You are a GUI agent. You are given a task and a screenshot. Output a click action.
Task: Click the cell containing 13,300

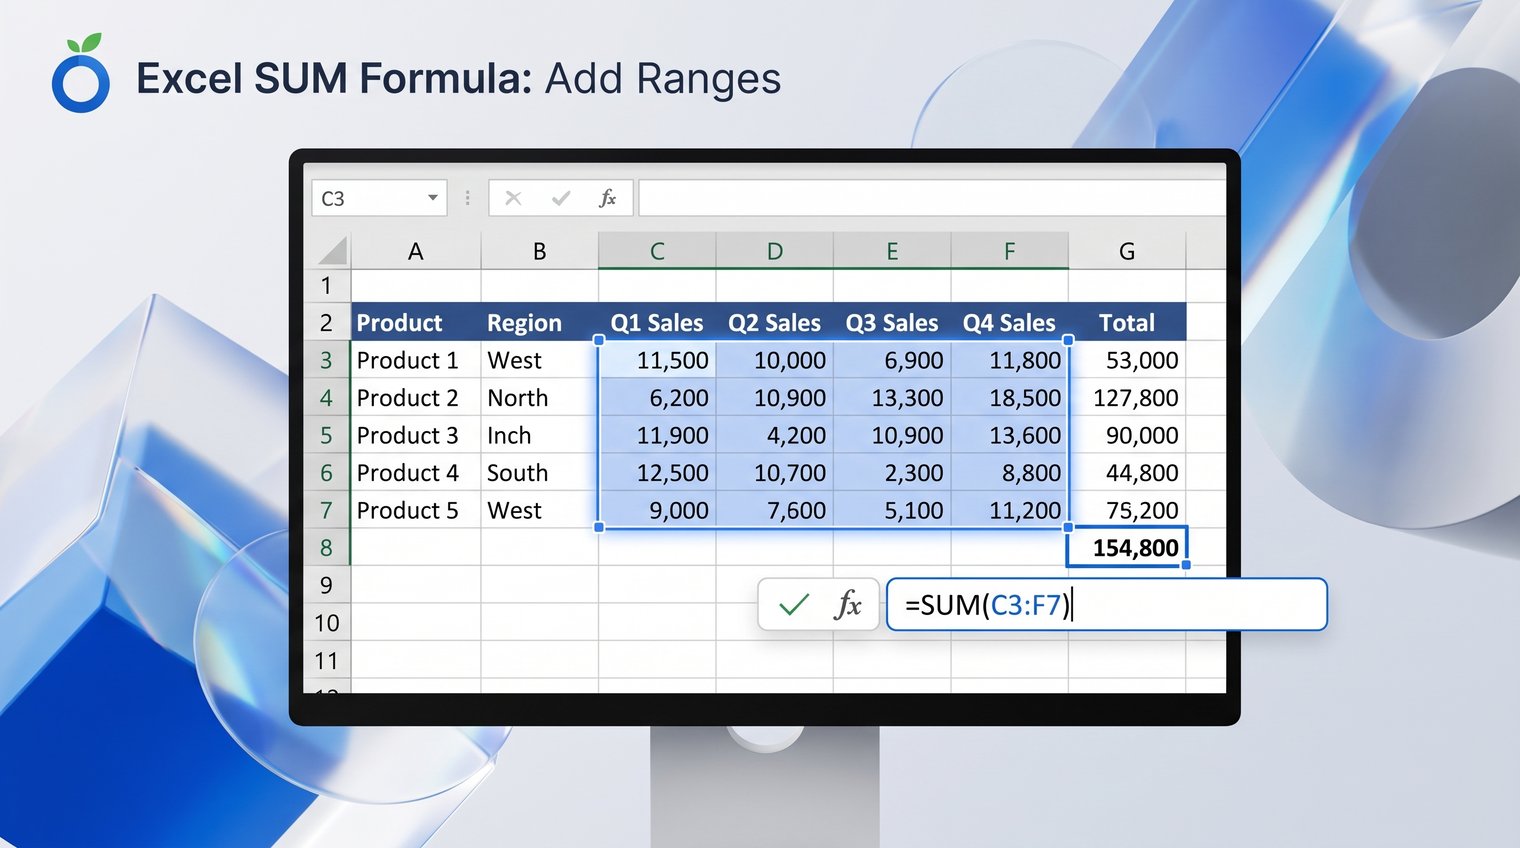coord(892,398)
